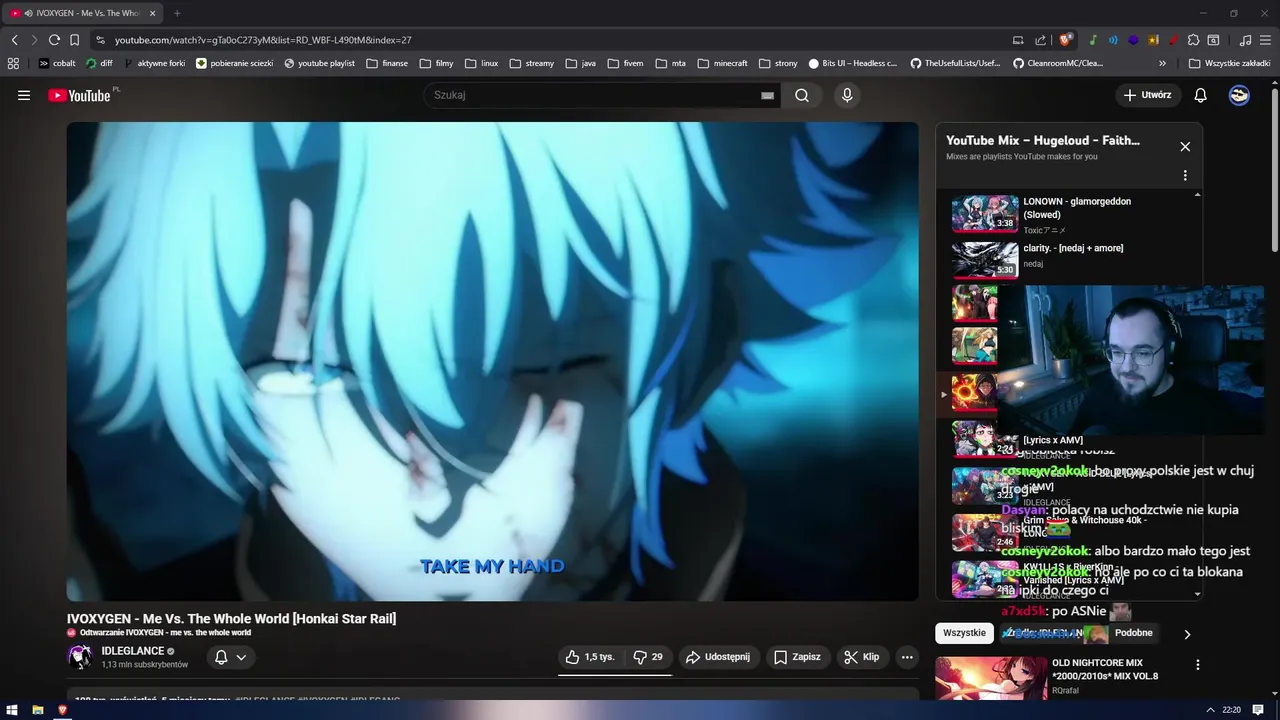The width and height of the screenshot is (1280, 720).
Task: Open the red pen extension
Action: pos(1173,40)
